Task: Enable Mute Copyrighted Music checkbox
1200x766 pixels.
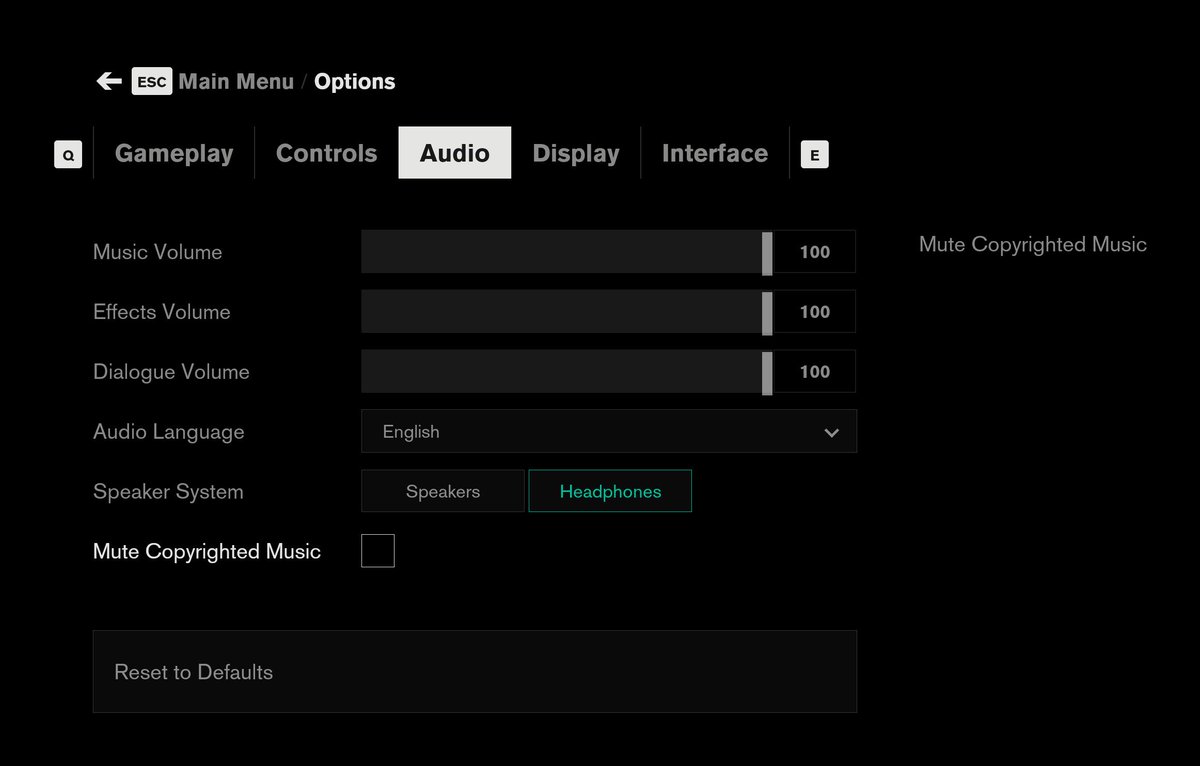Action: point(378,551)
